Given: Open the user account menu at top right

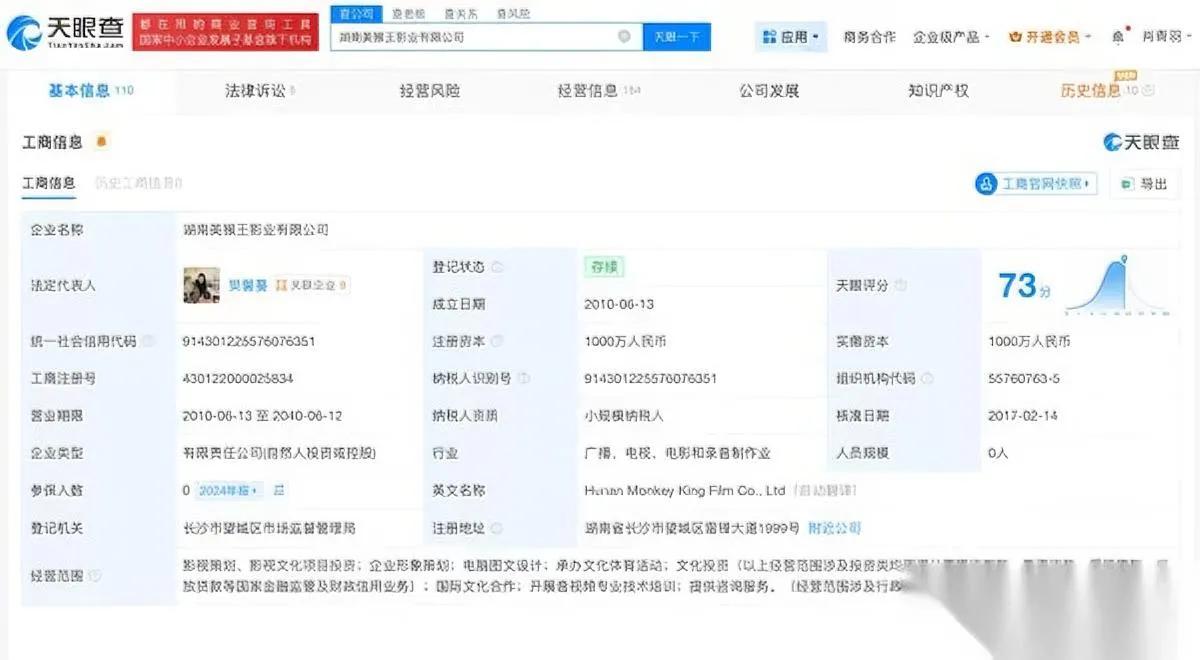Looking at the screenshot, I should coord(1166,37).
